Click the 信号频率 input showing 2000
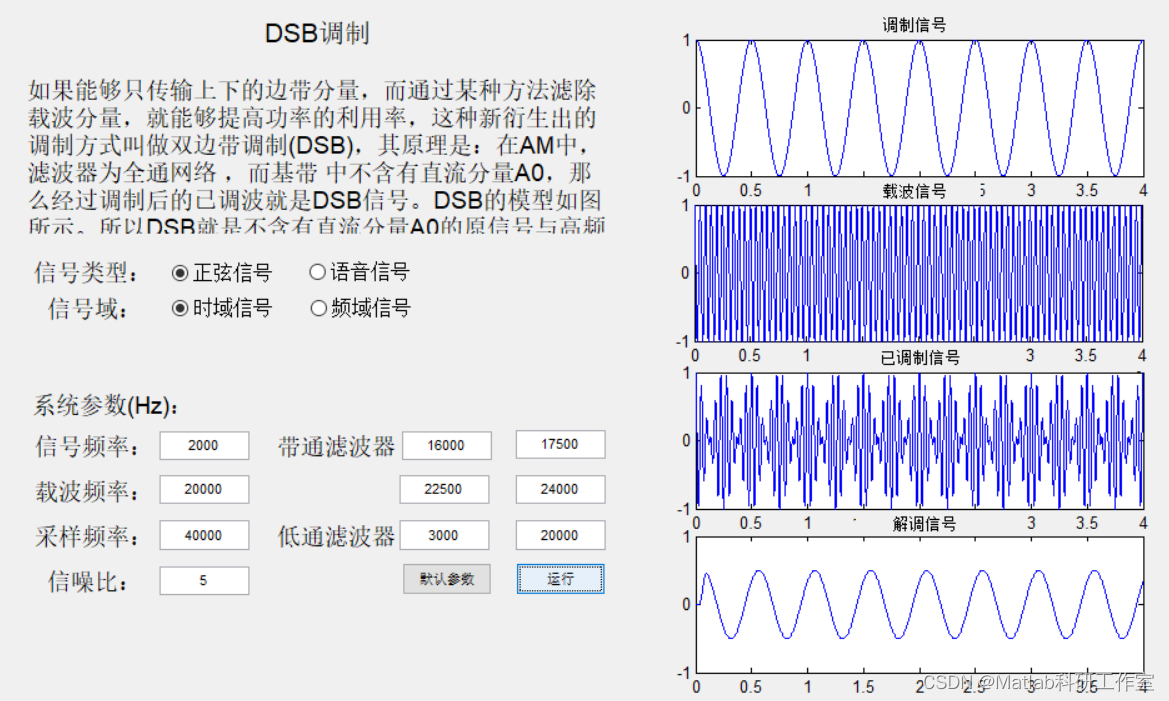This screenshot has width=1169, height=701. [203, 445]
